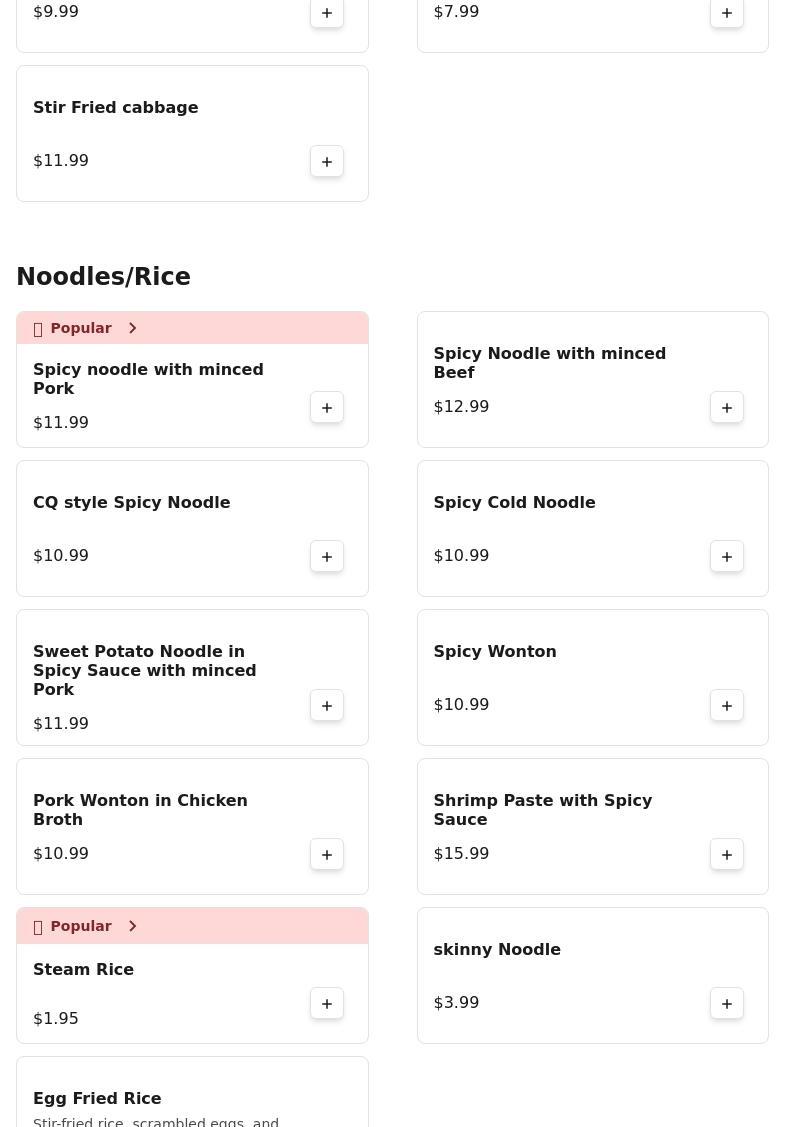Image resolution: width=785 pixels, height=1127 pixels.
Task: Add Spicy Noodle with minced Beef
Action: [x=727, y=407]
